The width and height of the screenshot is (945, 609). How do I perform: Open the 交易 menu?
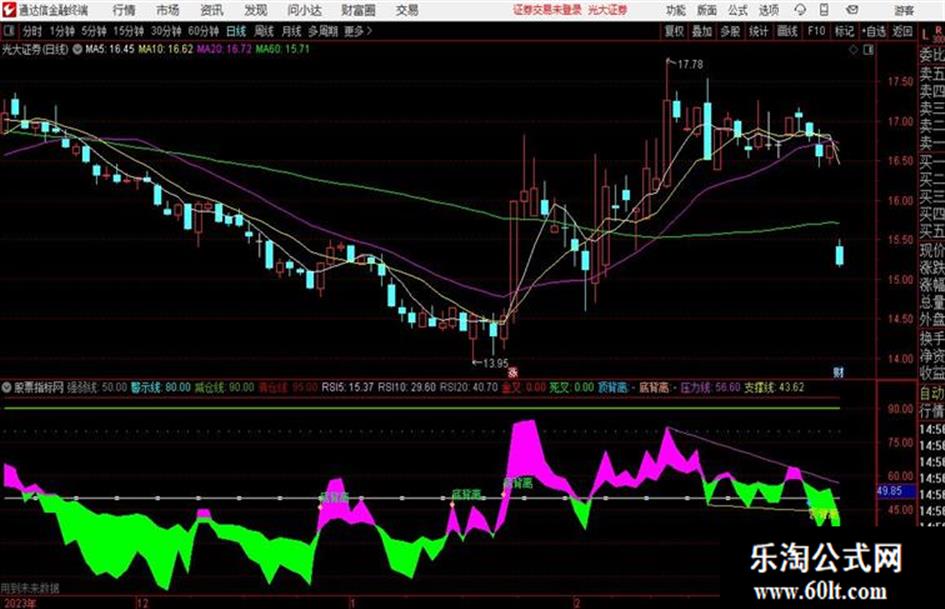pyautogui.click(x=407, y=10)
